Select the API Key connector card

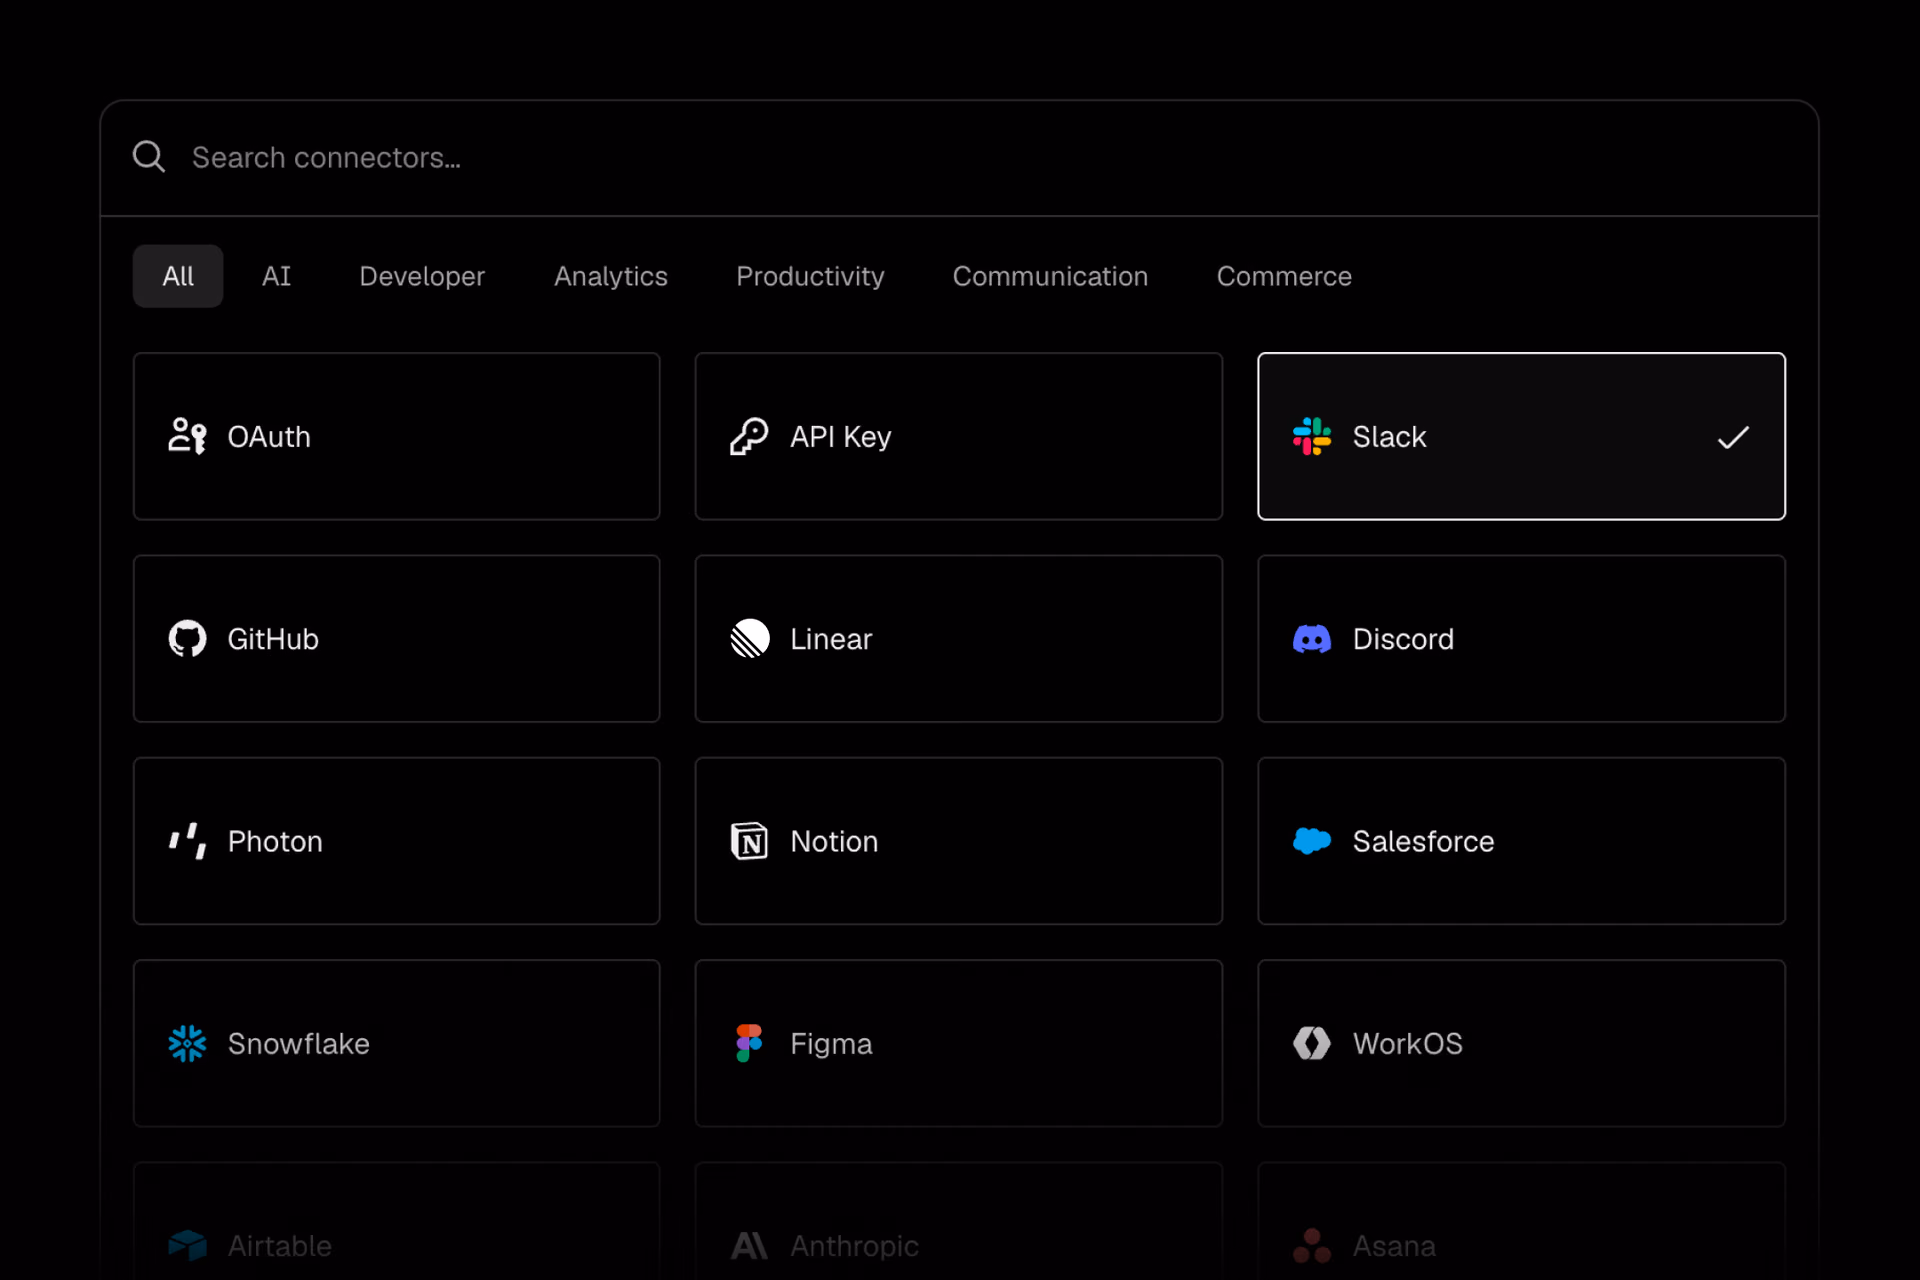coord(959,436)
